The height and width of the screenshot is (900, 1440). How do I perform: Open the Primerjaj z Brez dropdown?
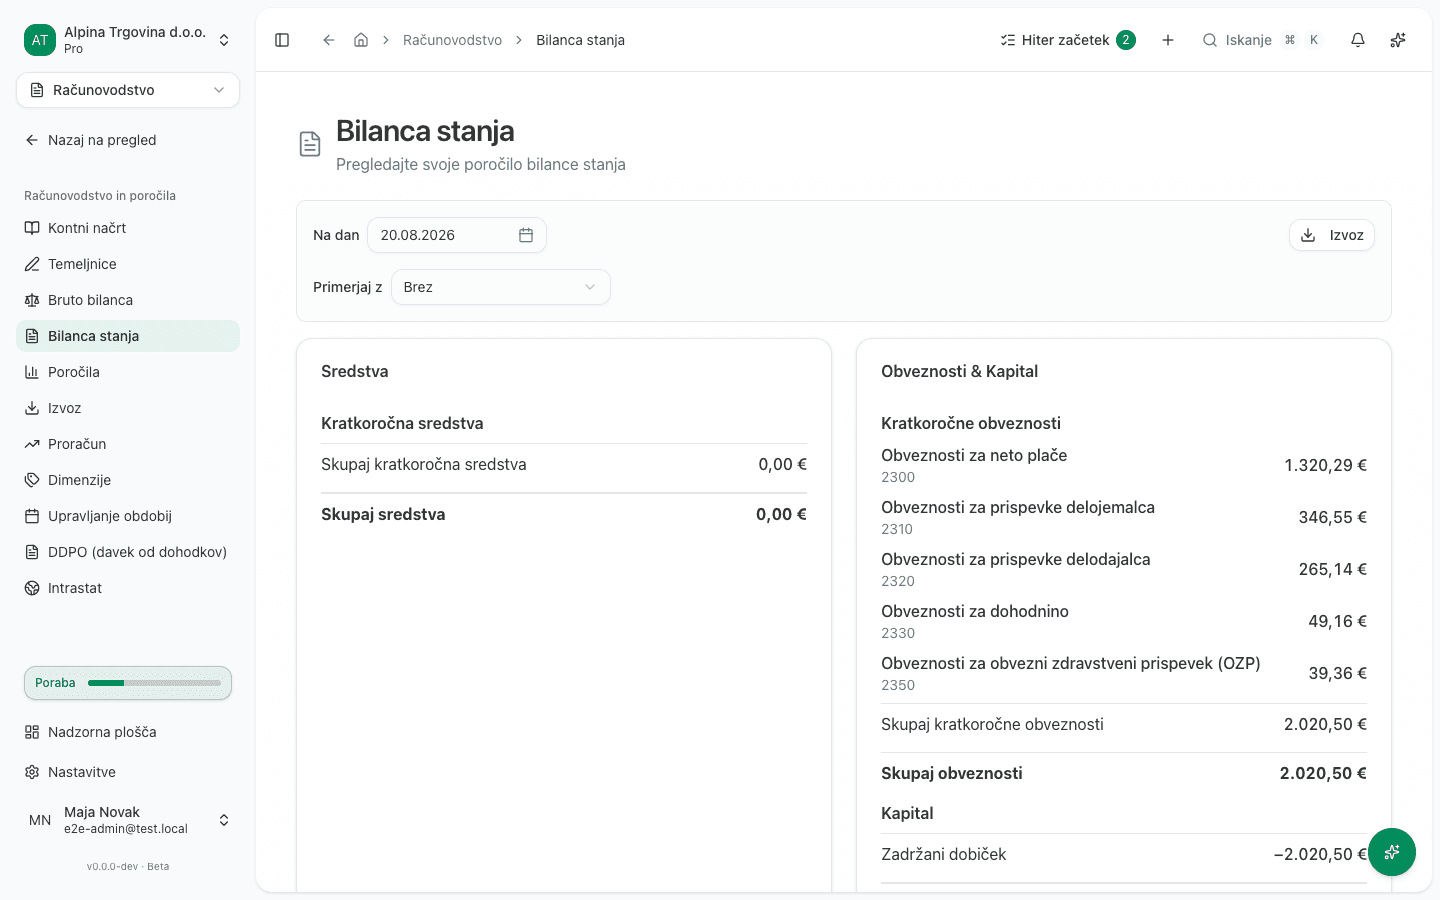500,287
